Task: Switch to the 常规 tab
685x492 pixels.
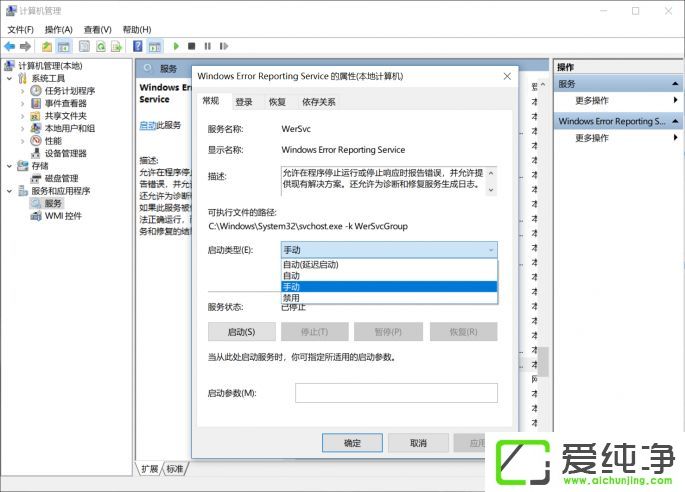Action: [x=211, y=101]
